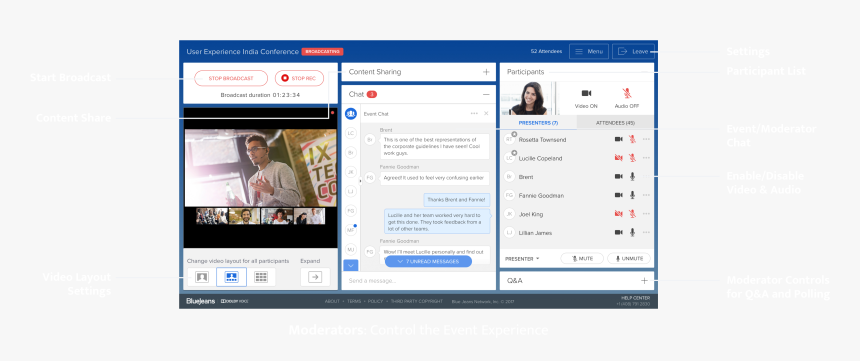This screenshot has width=860, height=361.
Task: Click the chat list down-arrow button
Action: pyautogui.click(x=351, y=265)
